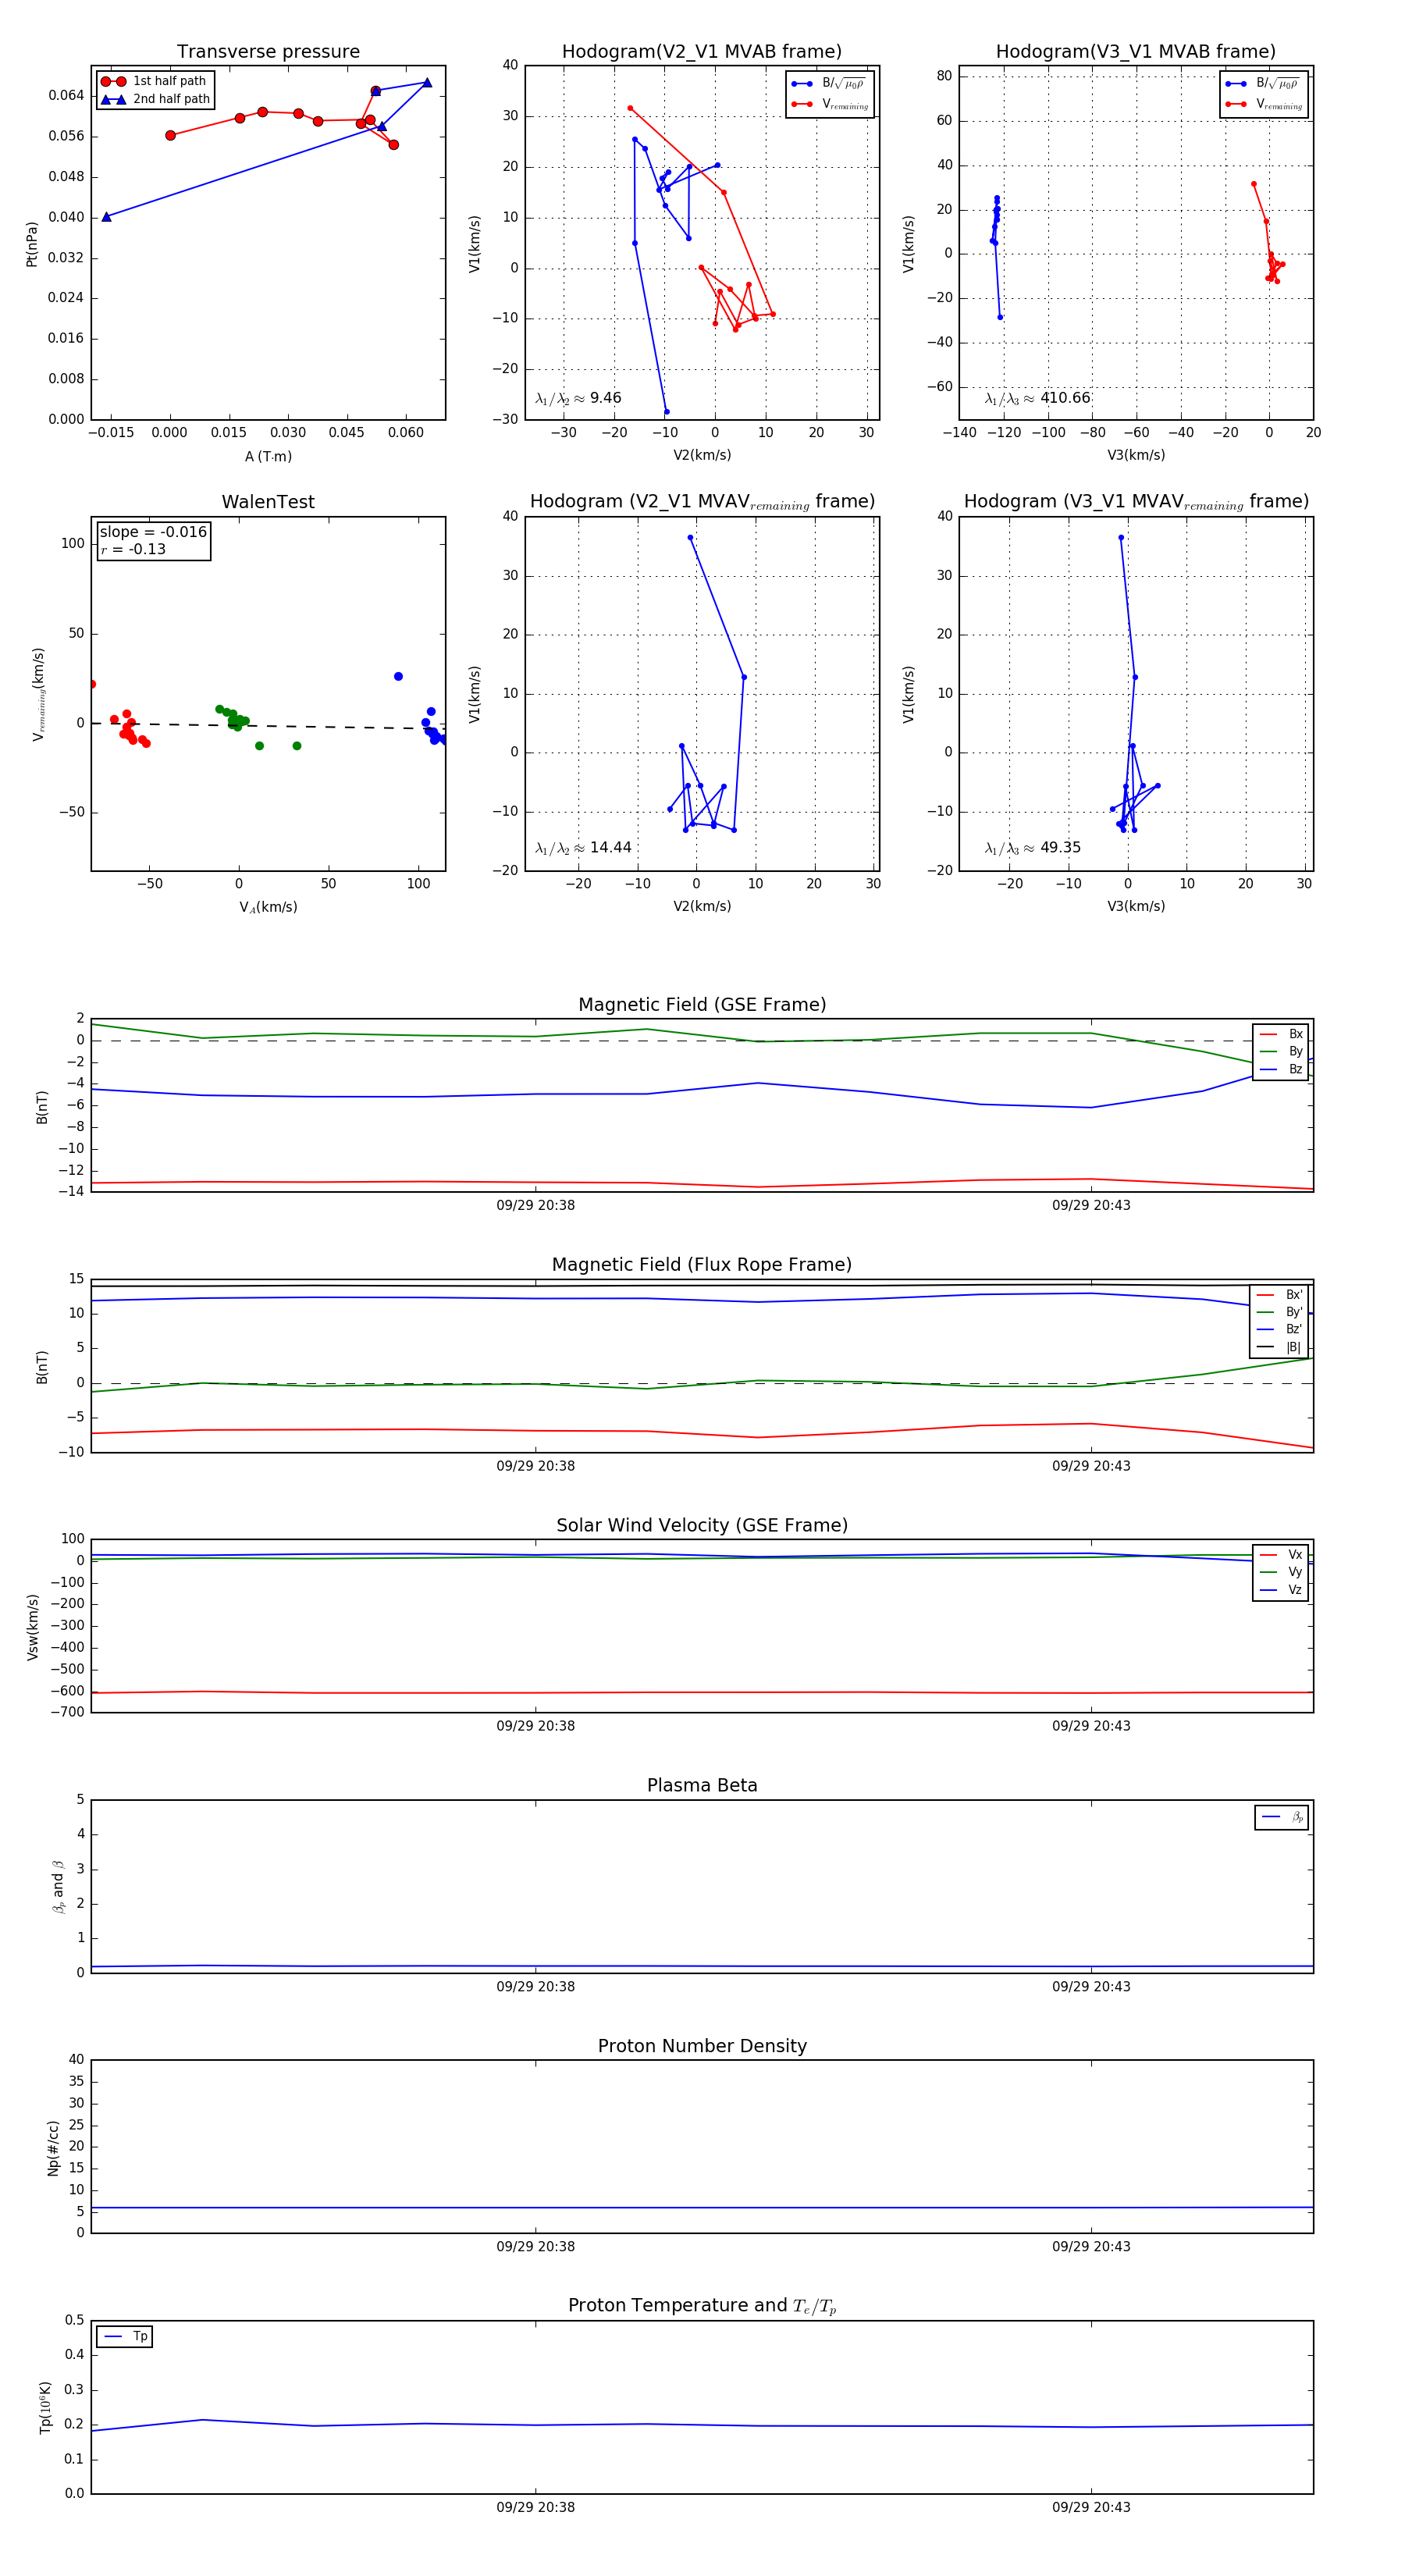Click the "Solar Wind Velocity (GSE Frame)" title
This screenshot has width=1405, height=2576.
click(702, 1525)
